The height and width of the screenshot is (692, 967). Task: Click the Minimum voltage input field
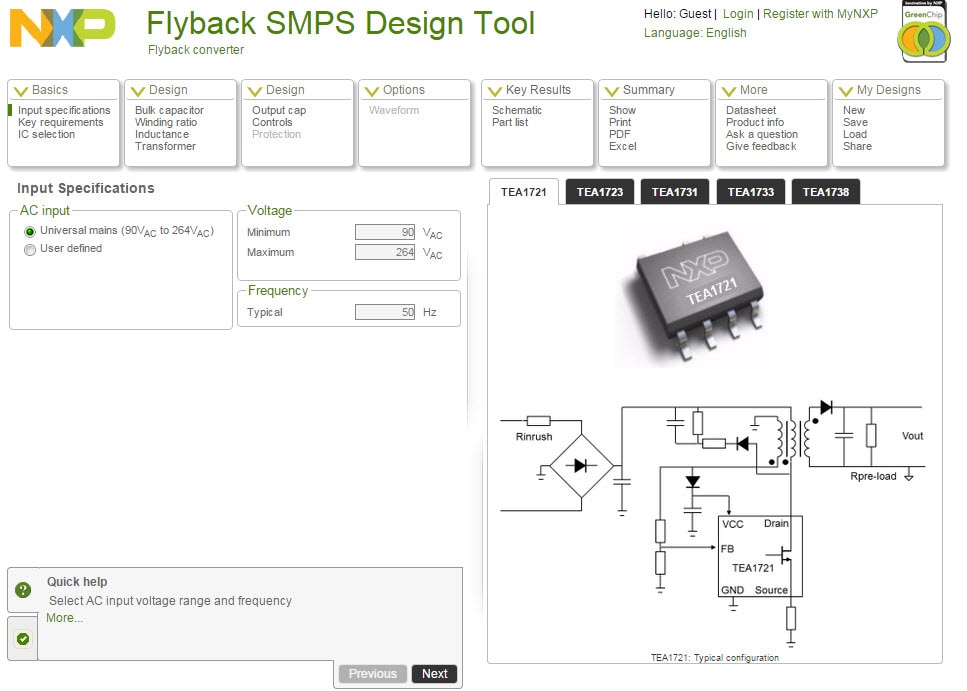pyautogui.click(x=385, y=232)
